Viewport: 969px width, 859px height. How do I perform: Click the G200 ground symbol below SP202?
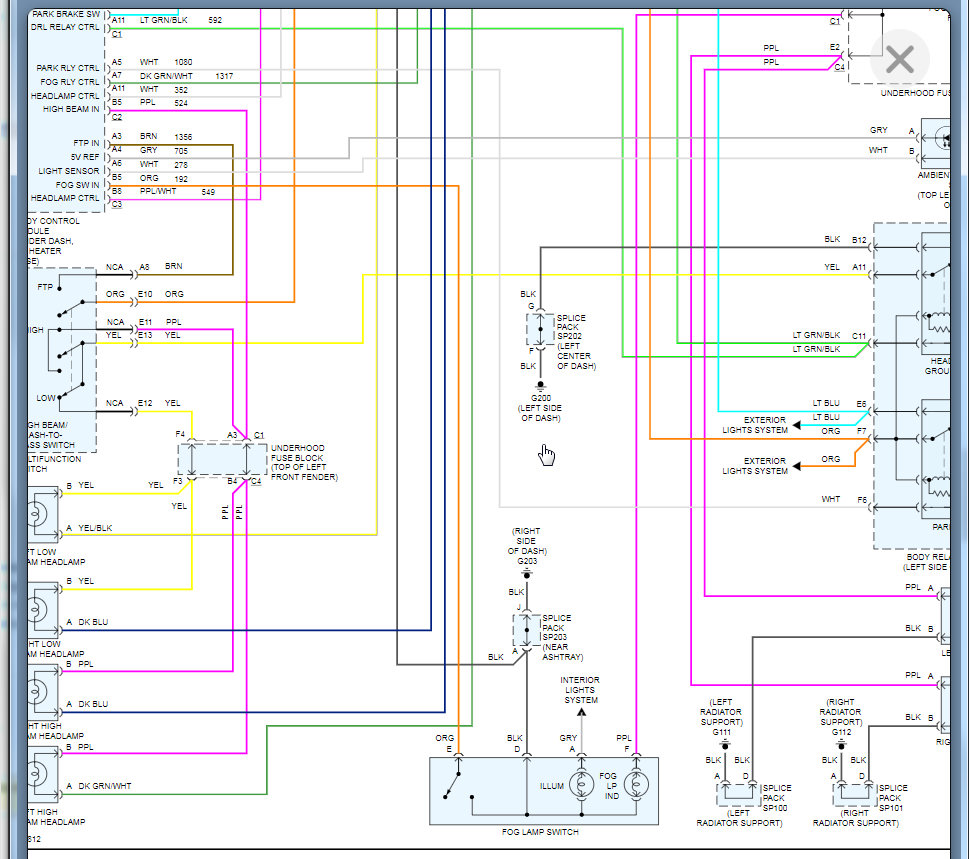click(540, 386)
